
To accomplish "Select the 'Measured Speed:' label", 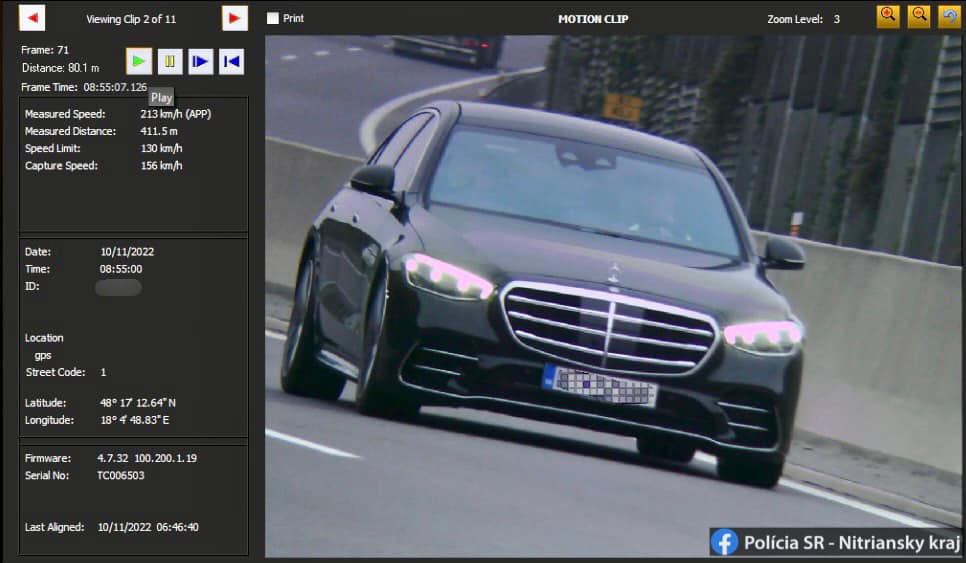I will pyautogui.click(x=65, y=114).
